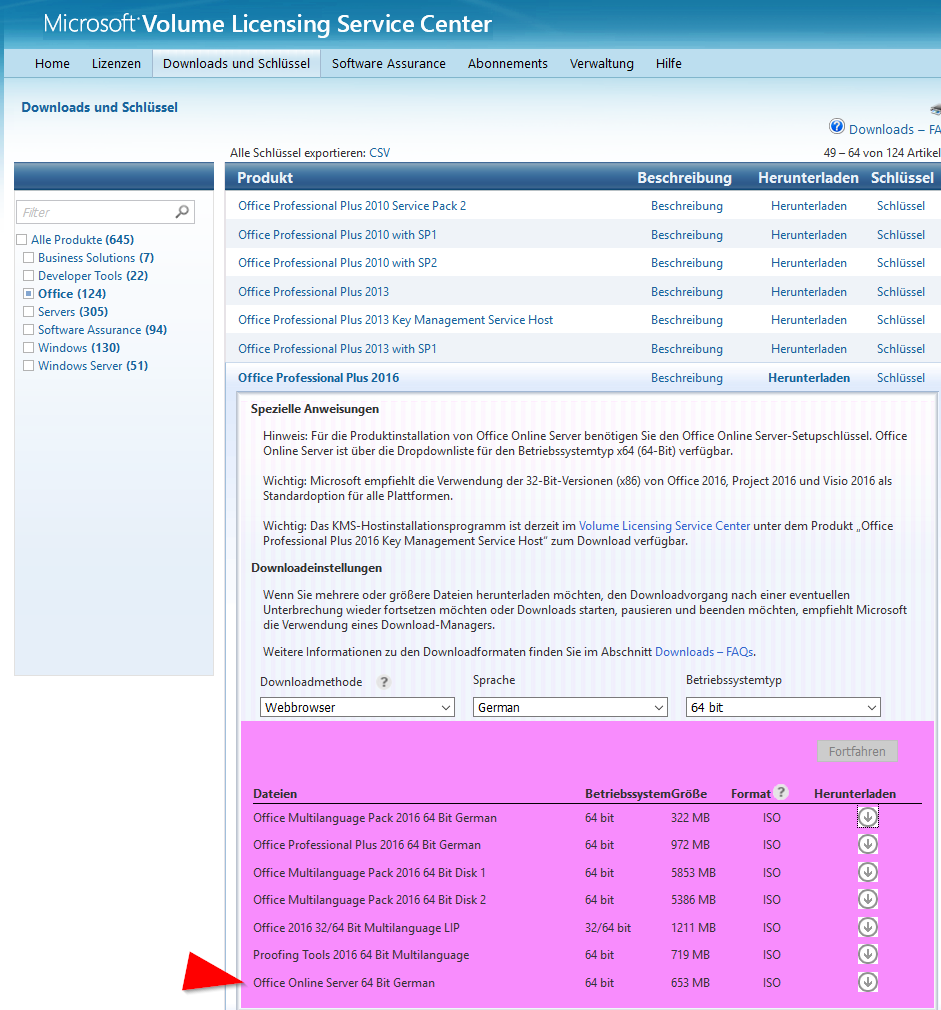Open the Abonnements menu
The image size is (941, 1010).
coord(508,64)
